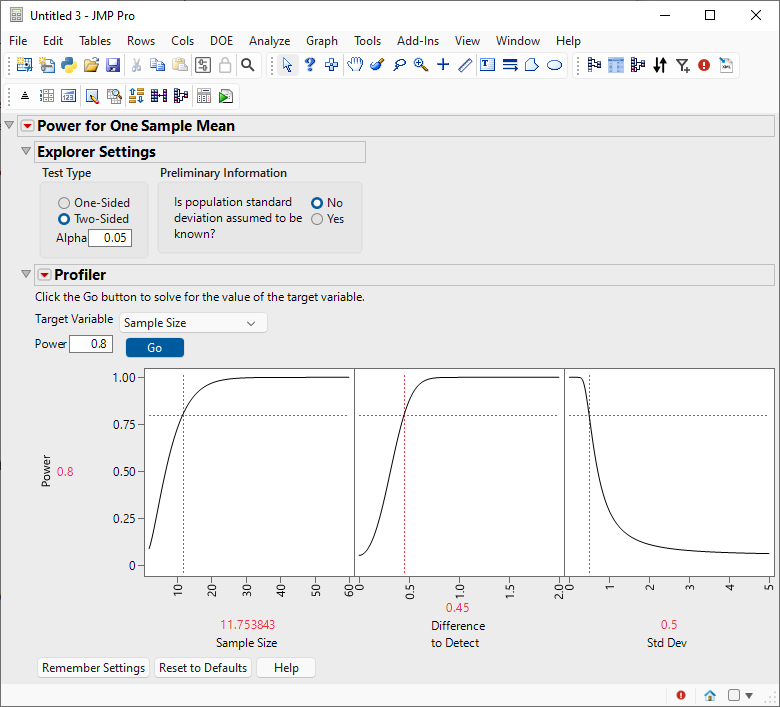Click the home window icon in status bar

[710, 695]
